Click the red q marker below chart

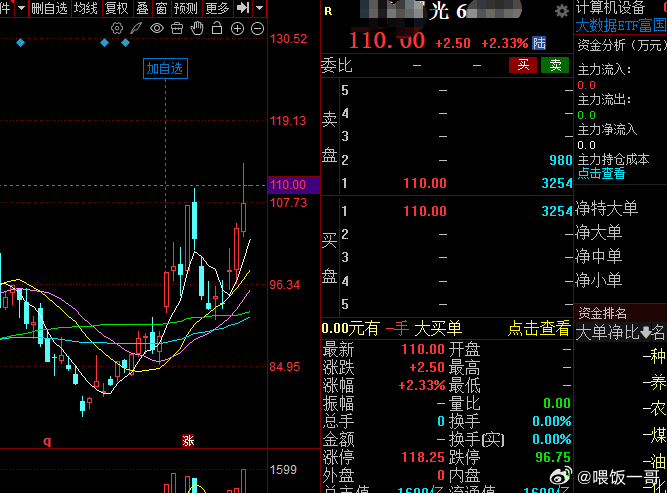point(47,441)
